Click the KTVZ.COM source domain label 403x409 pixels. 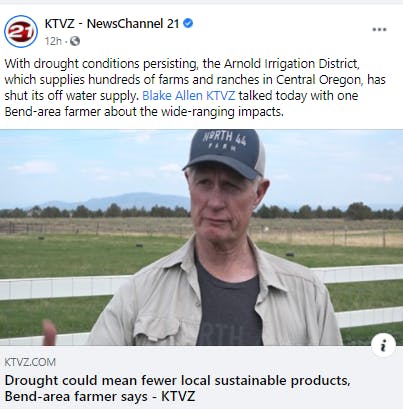[30, 362]
